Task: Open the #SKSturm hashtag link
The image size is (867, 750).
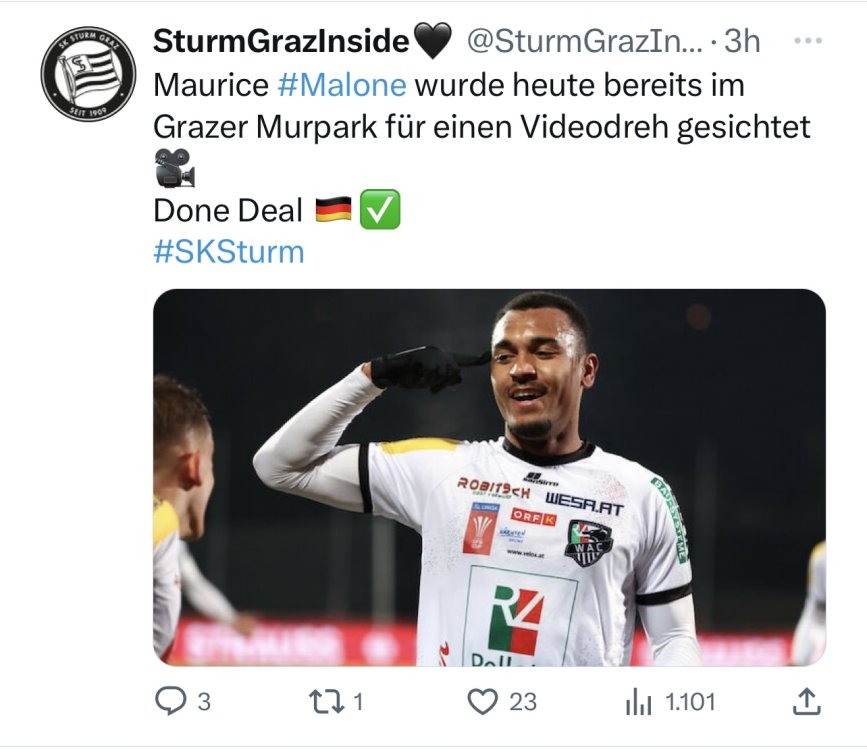Action: (229, 252)
